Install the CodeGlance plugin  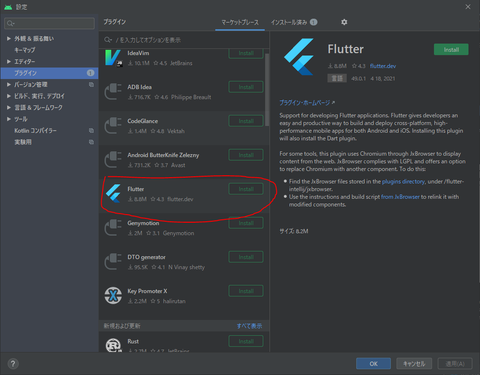pyautogui.click(x=246, y=121)
